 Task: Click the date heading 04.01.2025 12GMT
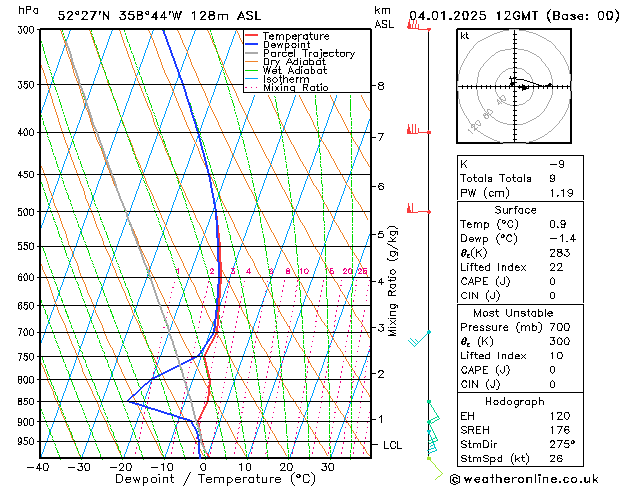(x=473, y=16)
